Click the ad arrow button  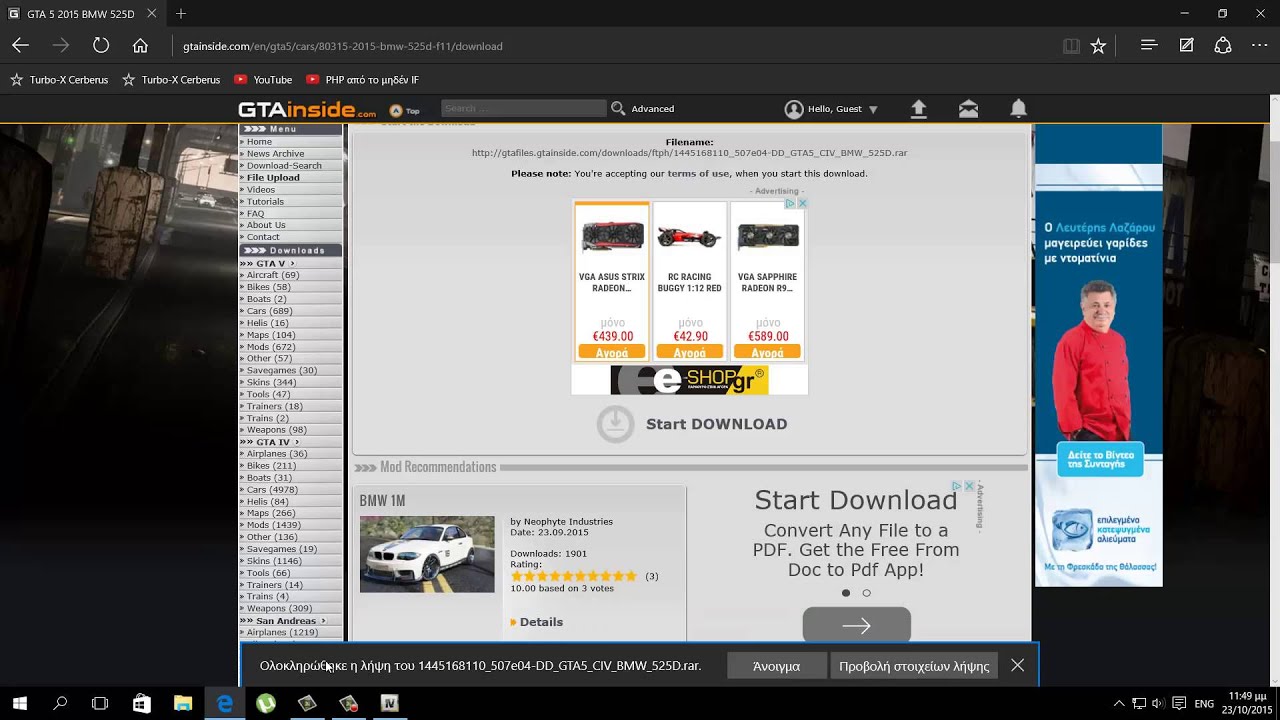point(857,625)
